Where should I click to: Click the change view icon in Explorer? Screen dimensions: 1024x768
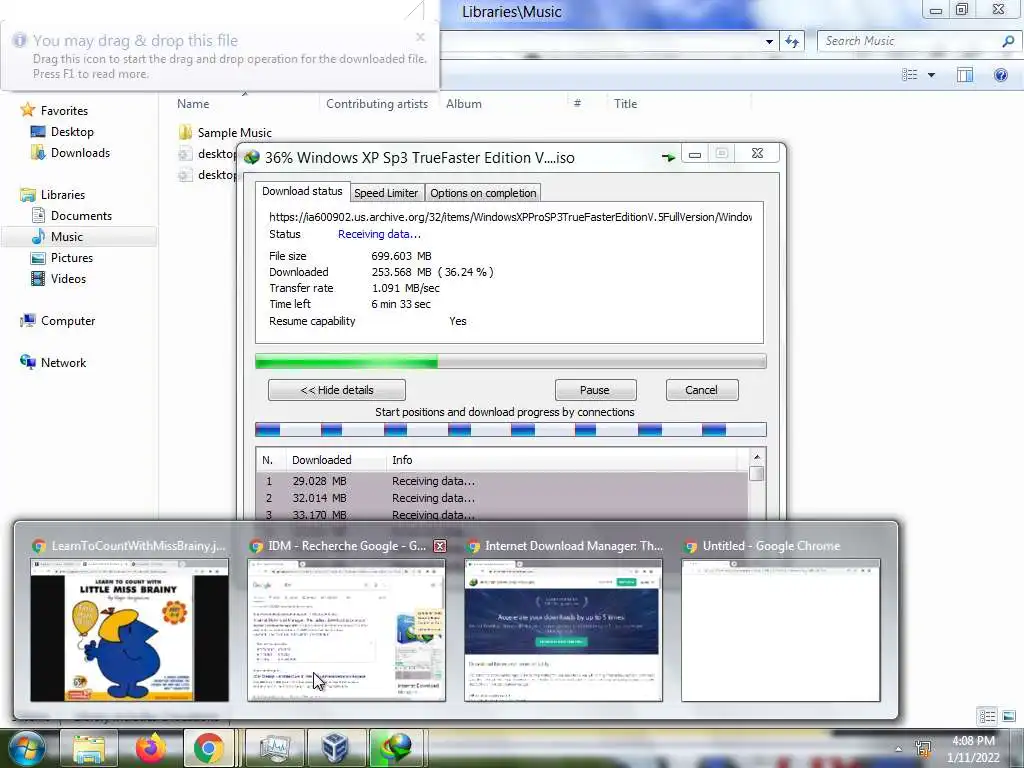click(x=910, y=75)
